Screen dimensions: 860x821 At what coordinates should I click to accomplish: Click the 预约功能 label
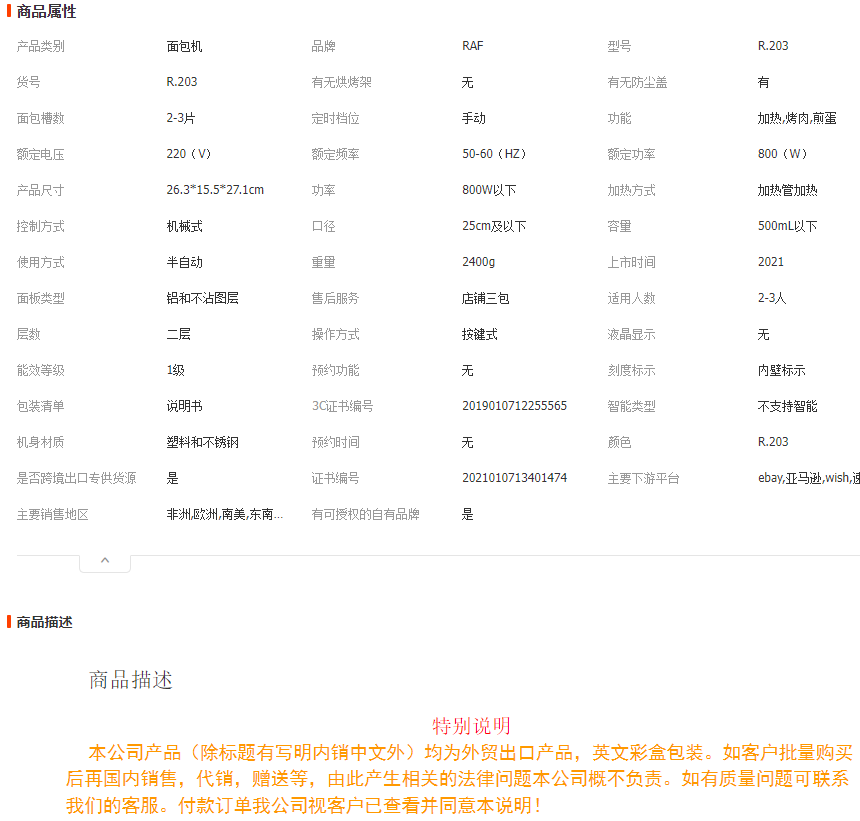(335, 370)
